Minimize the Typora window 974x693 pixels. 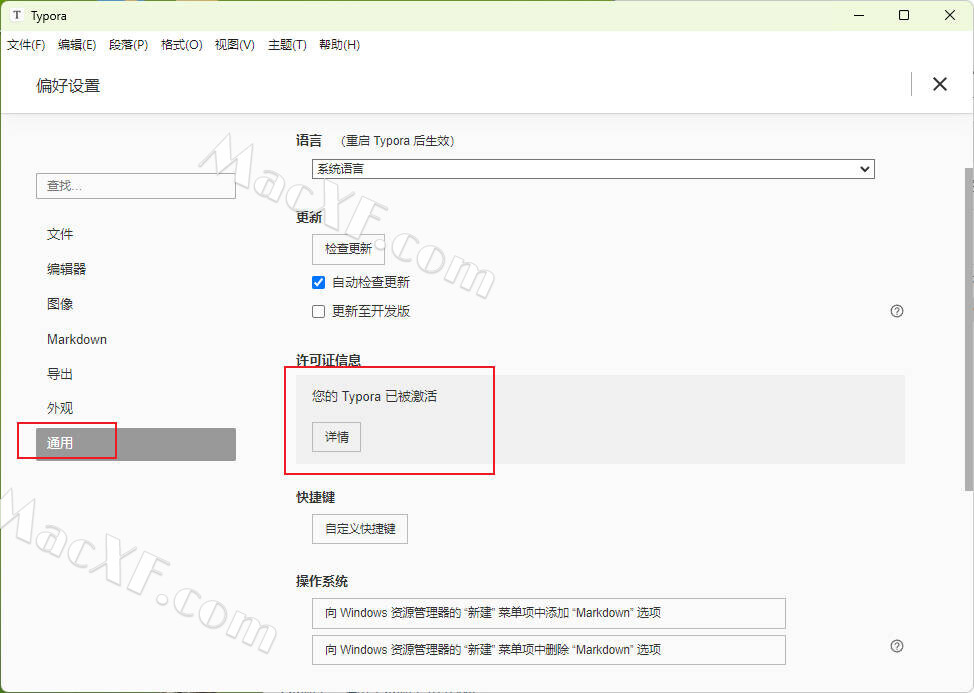pos(859,16)
